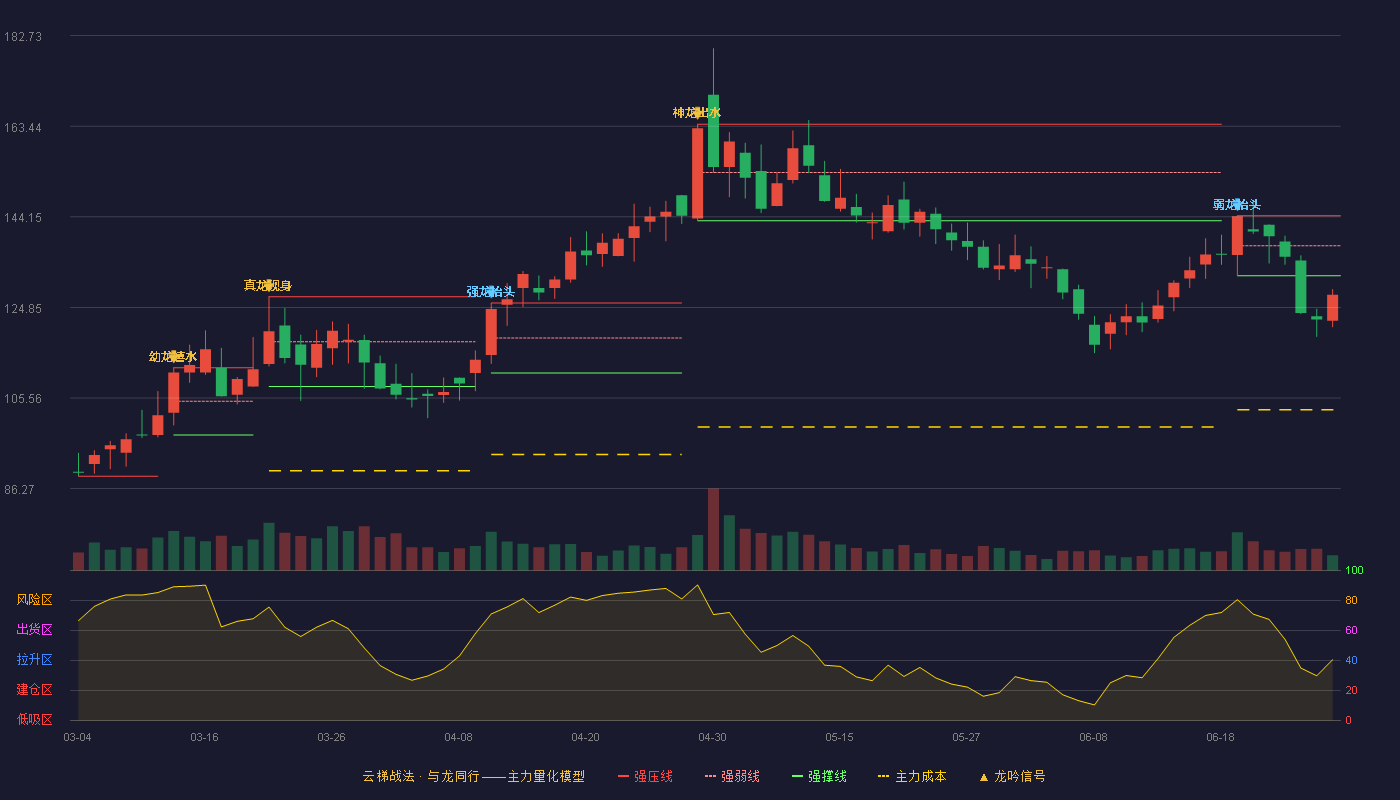Click the 06-18 date label
This screenshot has width=1400, height=800.
(x=1220, y=737)
